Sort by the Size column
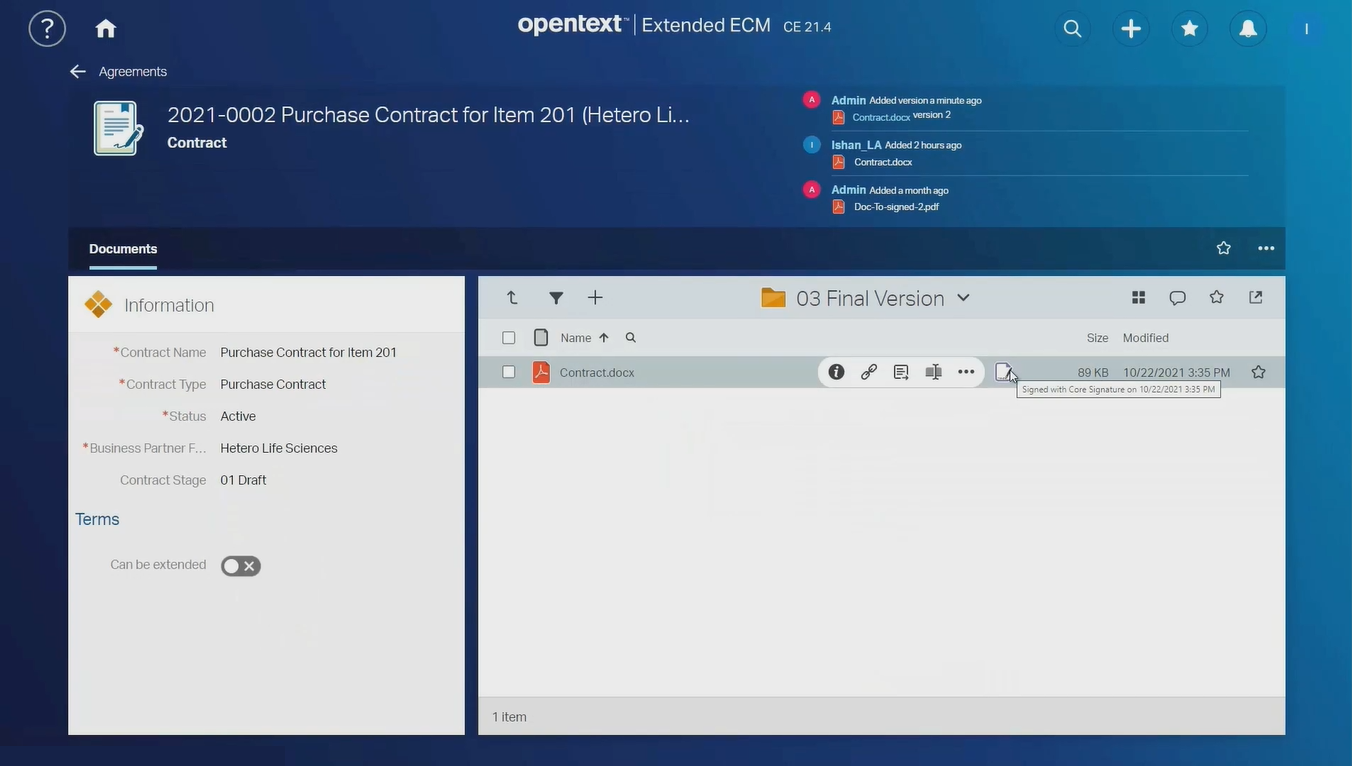The height and width of the screenshot is (766, 1352). tap(1097, 338)
